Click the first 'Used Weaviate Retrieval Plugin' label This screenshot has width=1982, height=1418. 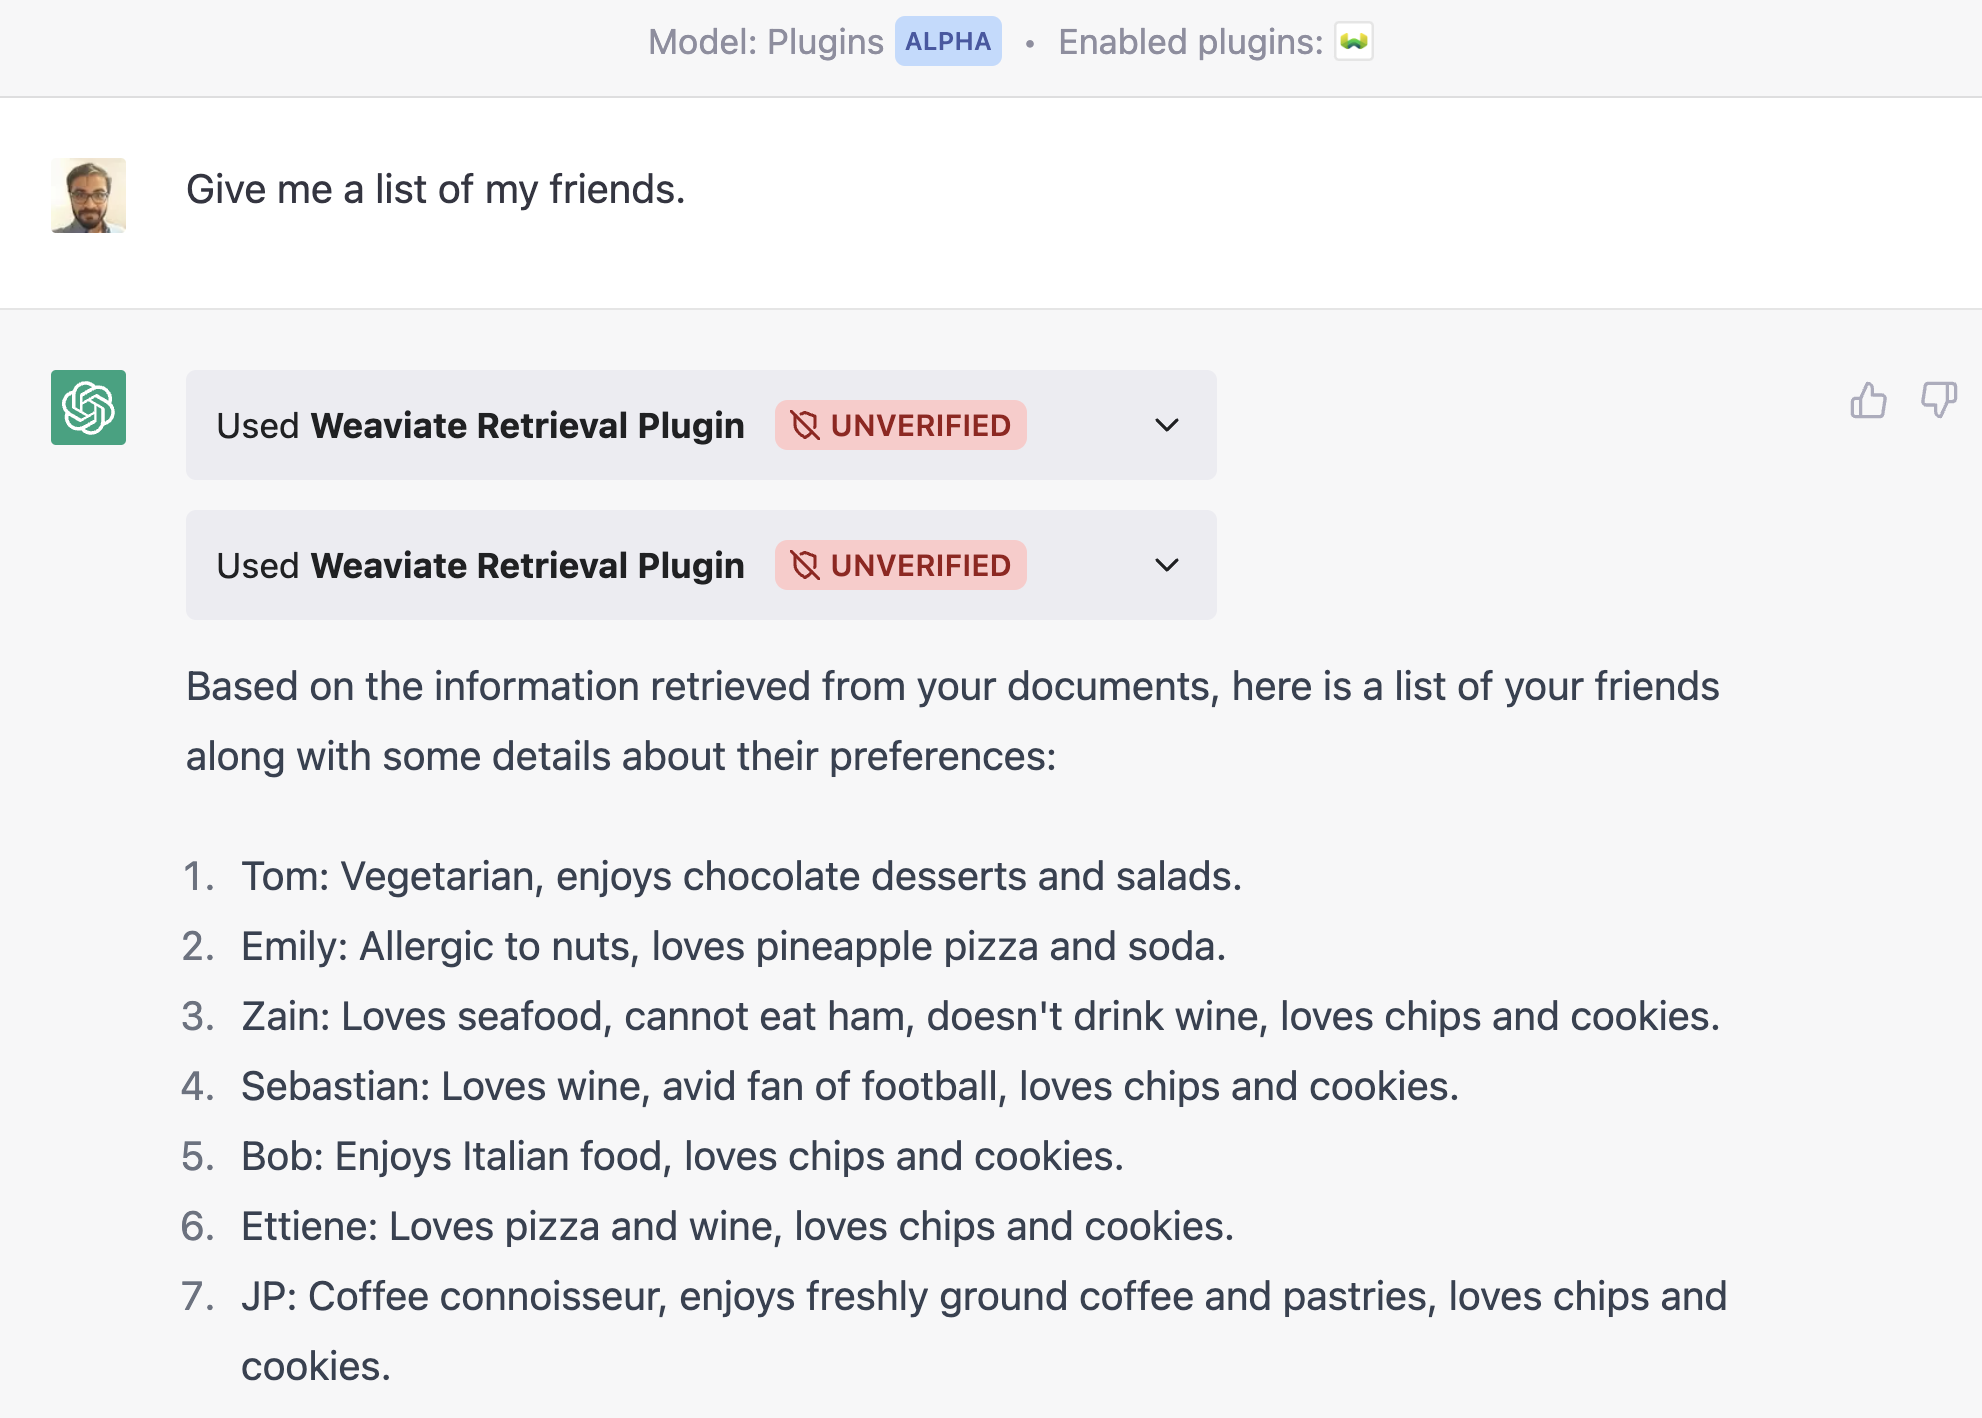(x=480, y=426)
